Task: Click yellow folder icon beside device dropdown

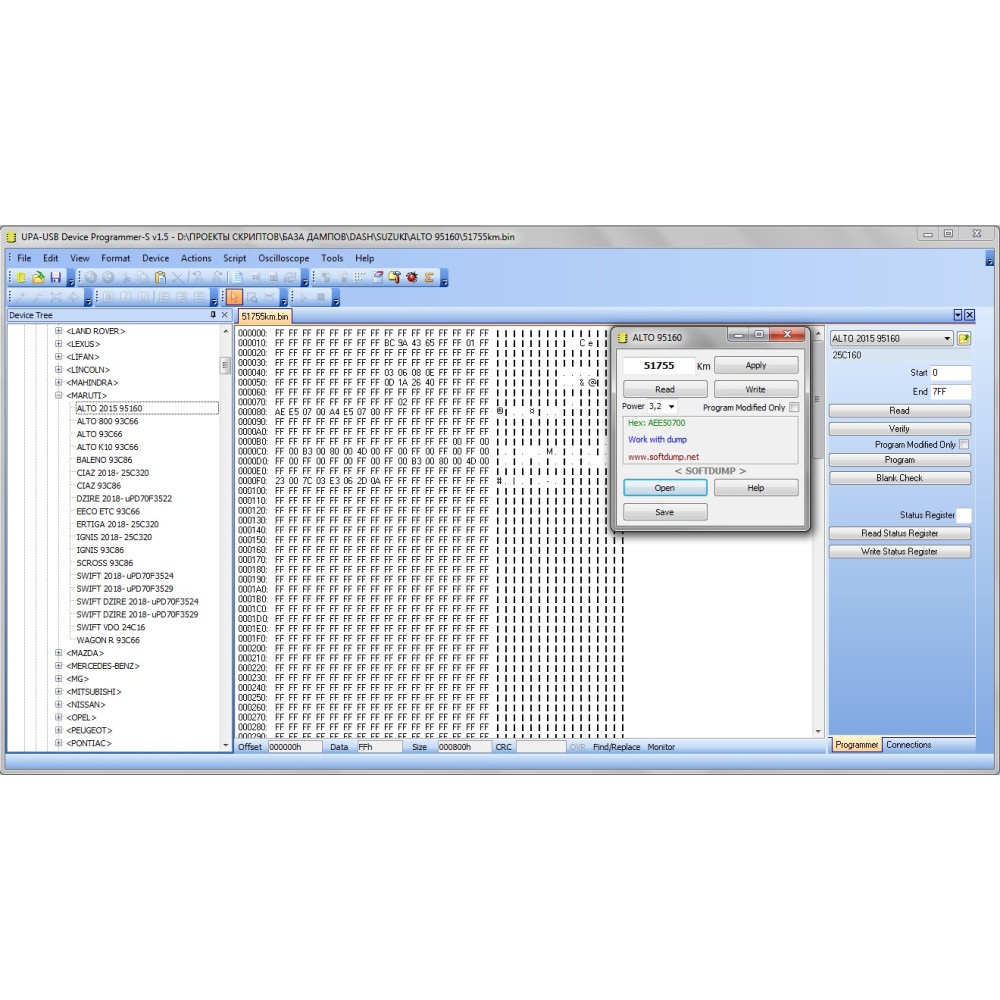Action: pyautogui.click(x=964, y=339)
